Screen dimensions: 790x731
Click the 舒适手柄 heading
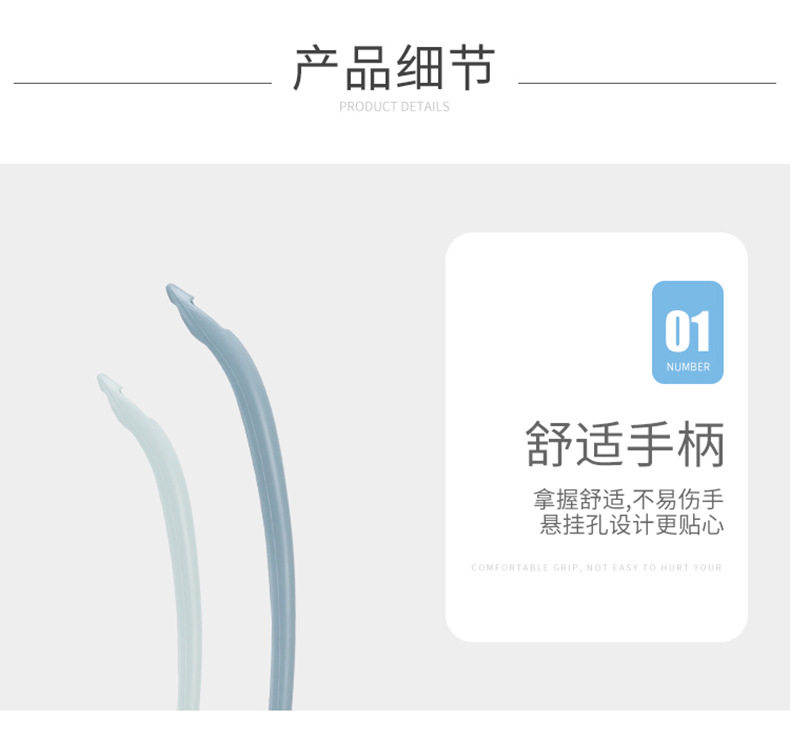(625, 444)
